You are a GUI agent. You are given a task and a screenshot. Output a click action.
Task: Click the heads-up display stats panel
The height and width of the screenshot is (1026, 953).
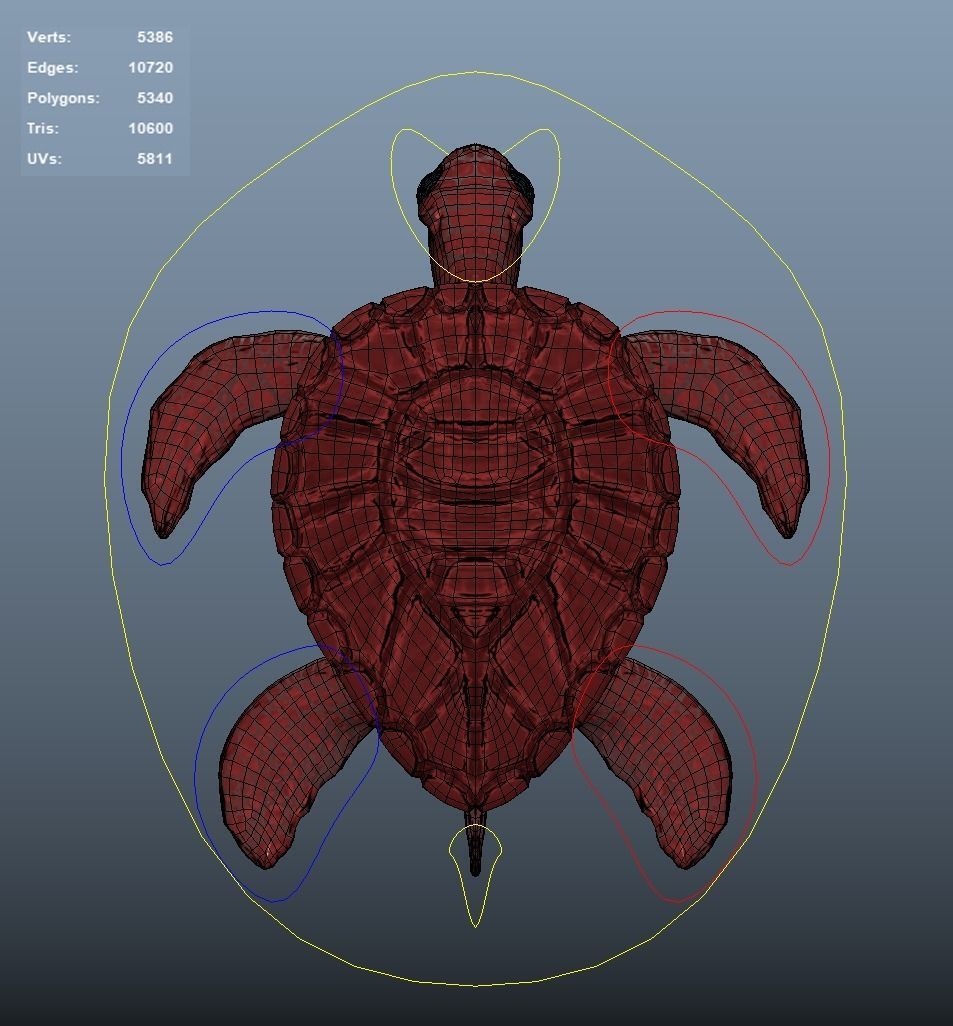[100, 97]
